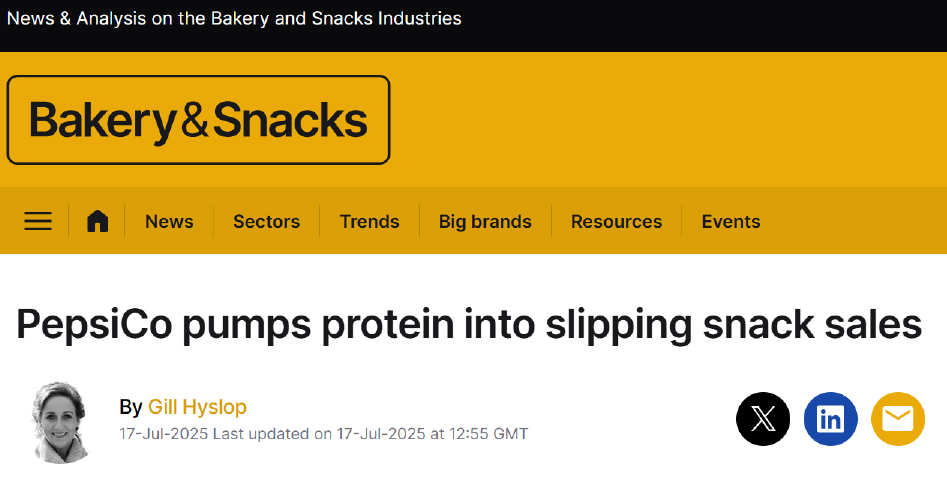947x490 pixels.
Task: Click the PepsiCo pumps protein headline
Action: point(469,324)
